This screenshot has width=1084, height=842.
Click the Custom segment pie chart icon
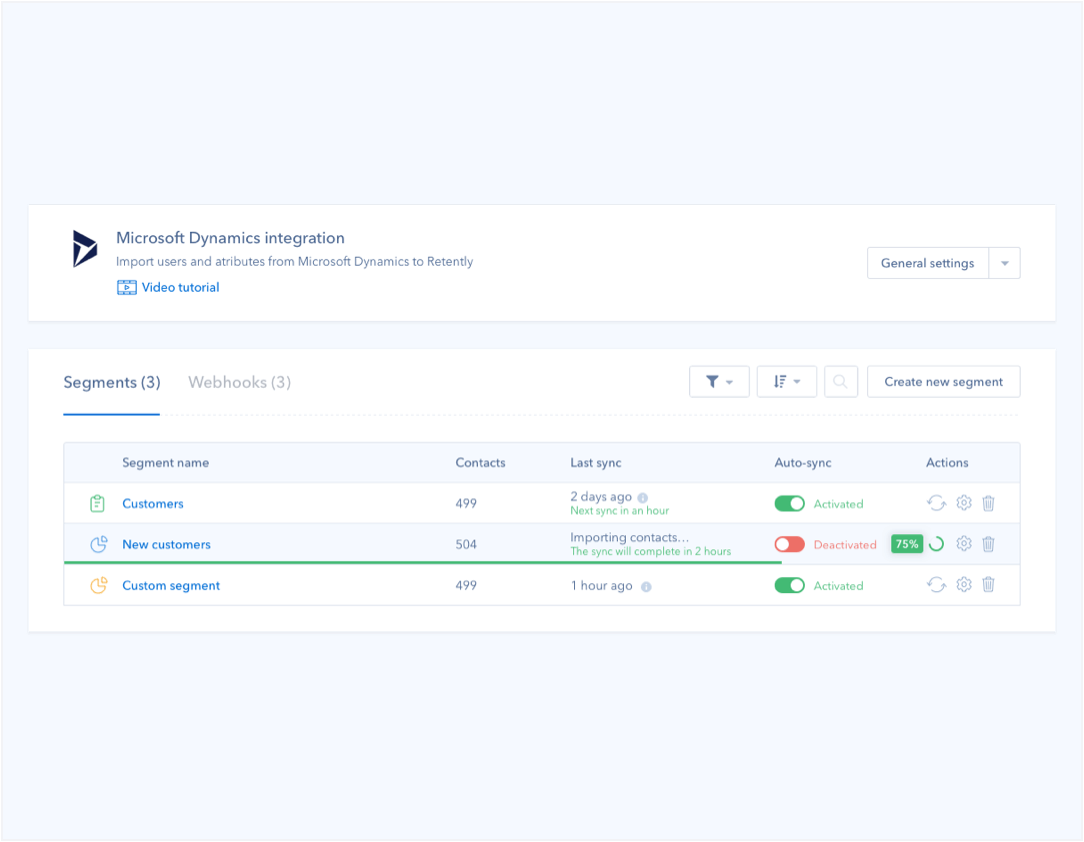(99, 585)
